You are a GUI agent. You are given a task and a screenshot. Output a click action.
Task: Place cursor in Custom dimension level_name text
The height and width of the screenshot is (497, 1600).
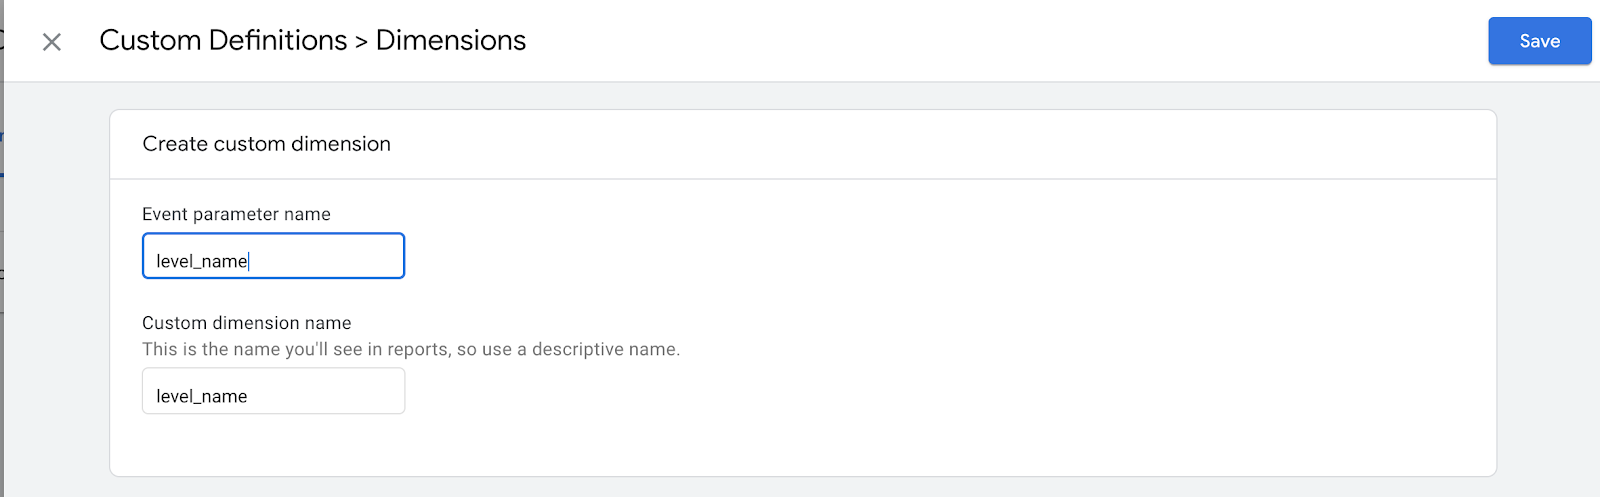[x=201, y=396]
